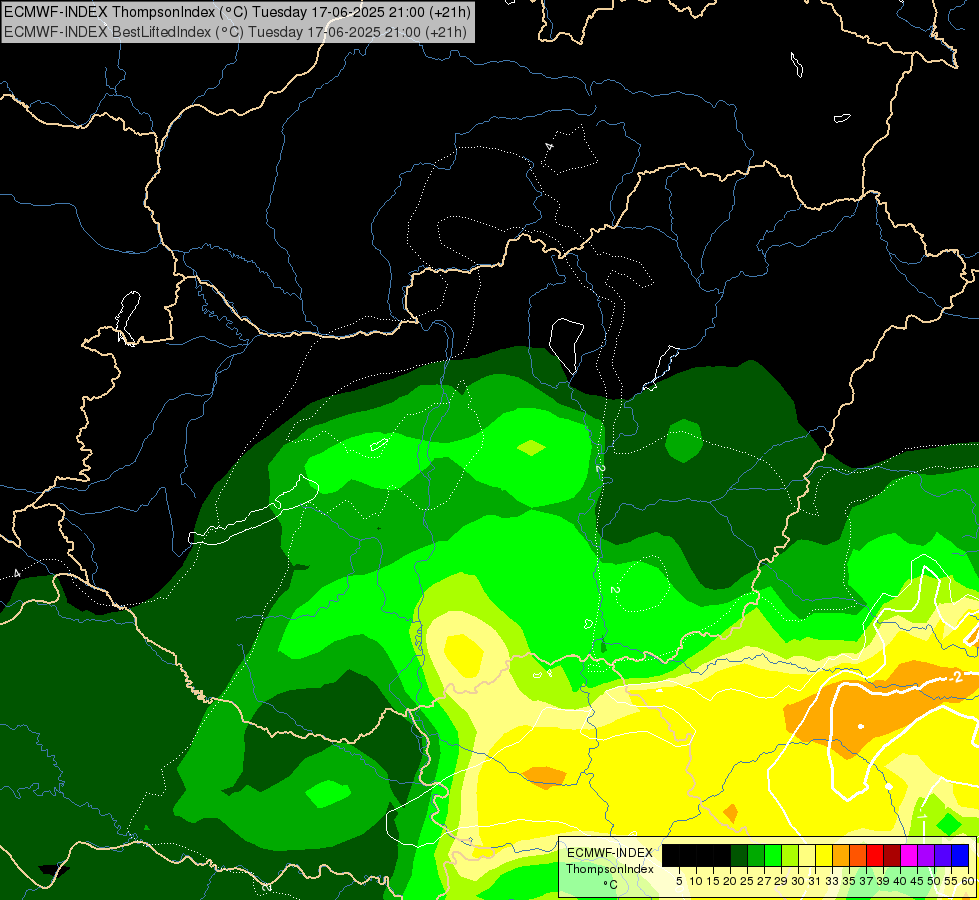Click the legend scale value 60
This screenshot has height=900, width=979.
(968, 881)
